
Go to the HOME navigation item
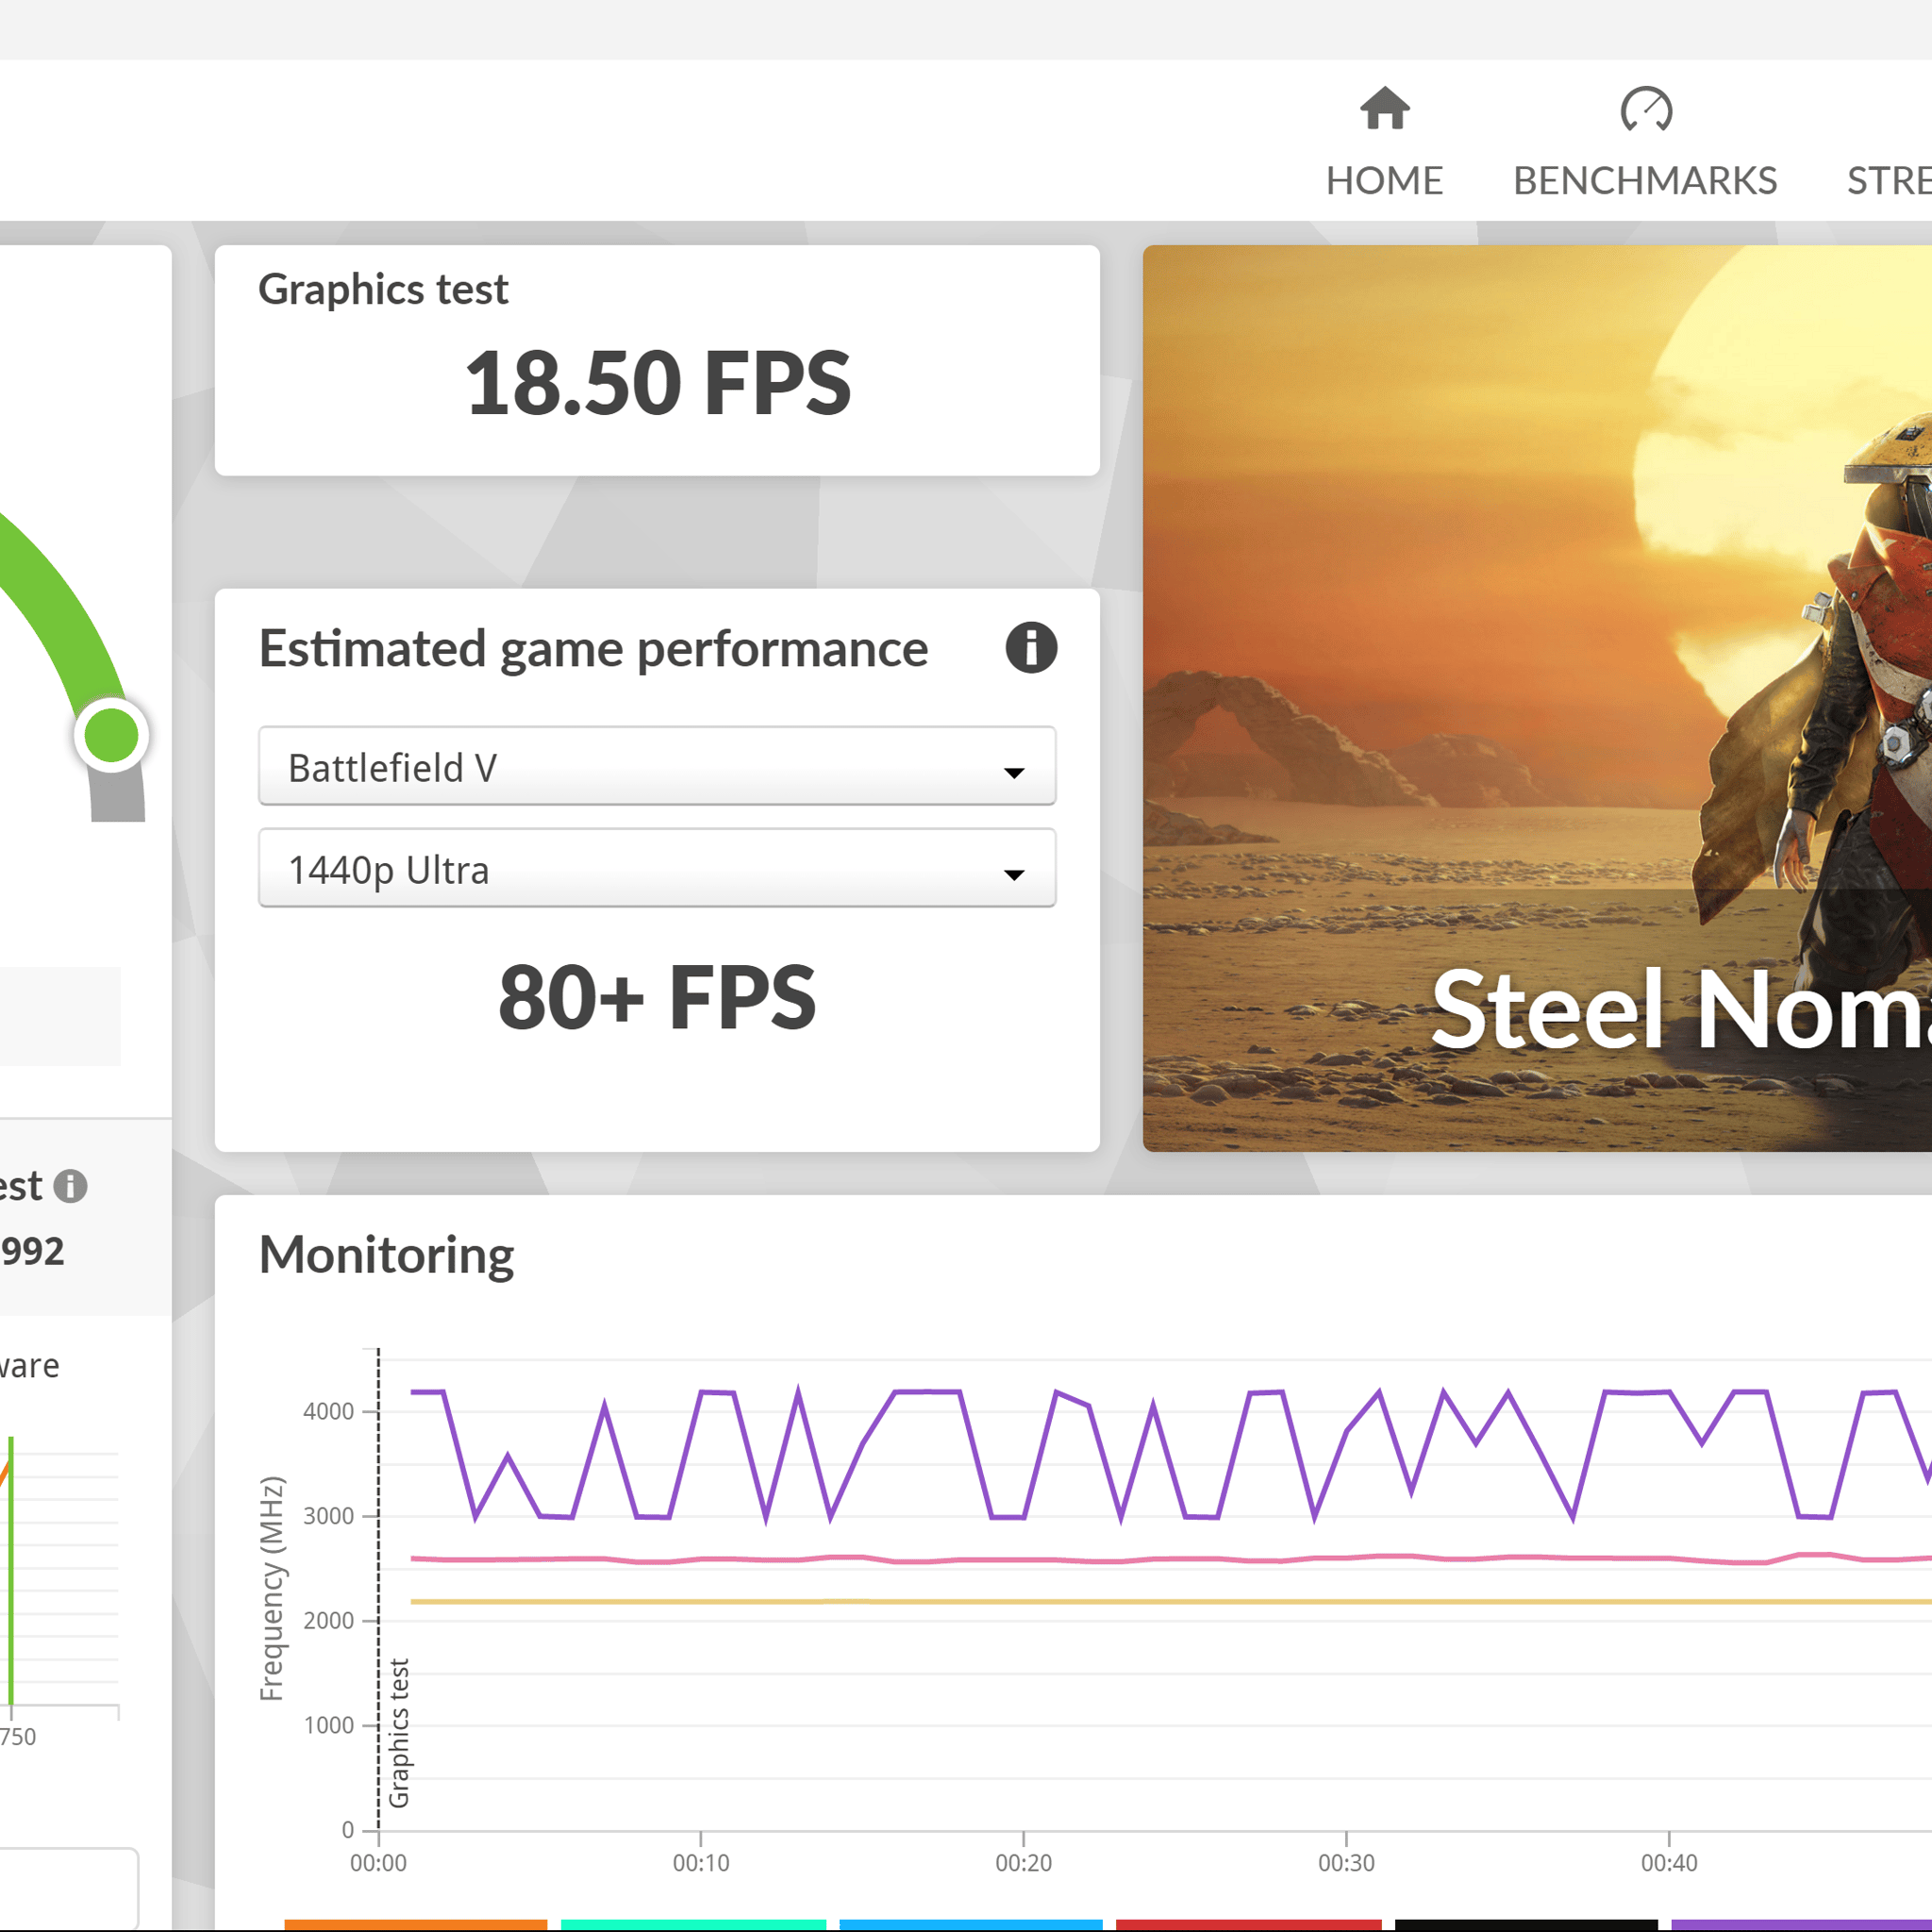tap(1384, 142)
